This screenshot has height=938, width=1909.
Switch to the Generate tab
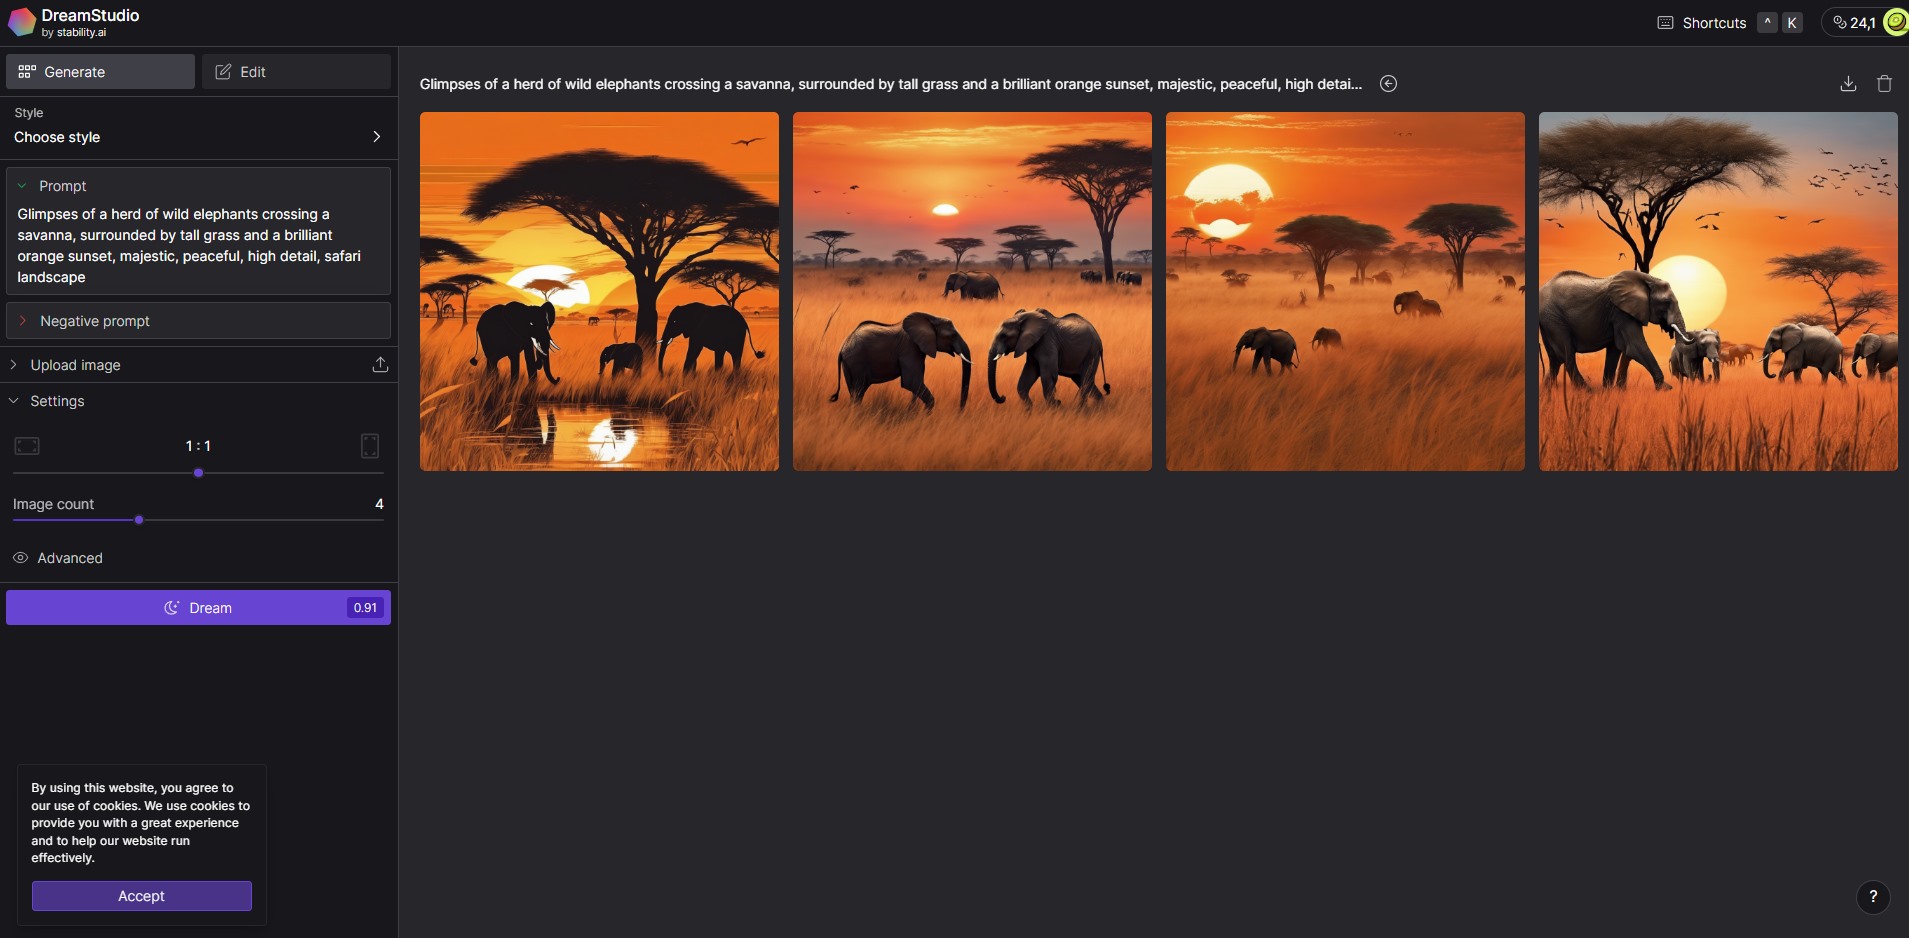[x=100, y=72]
